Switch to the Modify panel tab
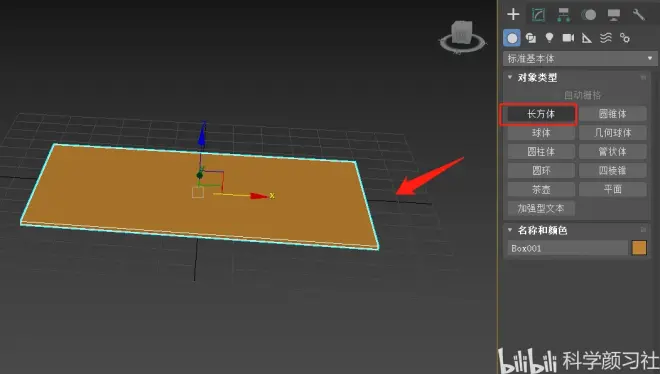Viewport: 660px width, 374px height. (x=538, y=14)
